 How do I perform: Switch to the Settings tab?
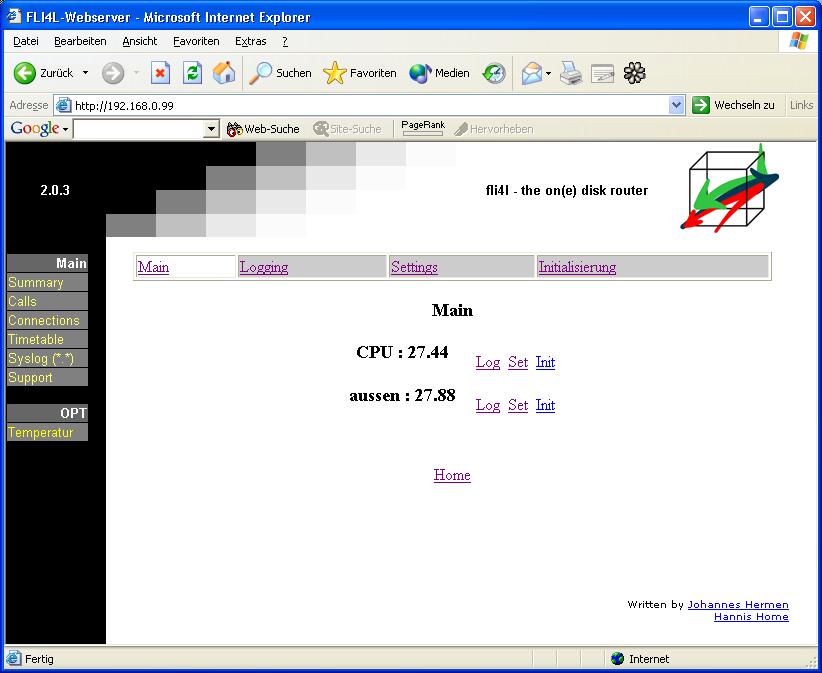tap(414, 267)
